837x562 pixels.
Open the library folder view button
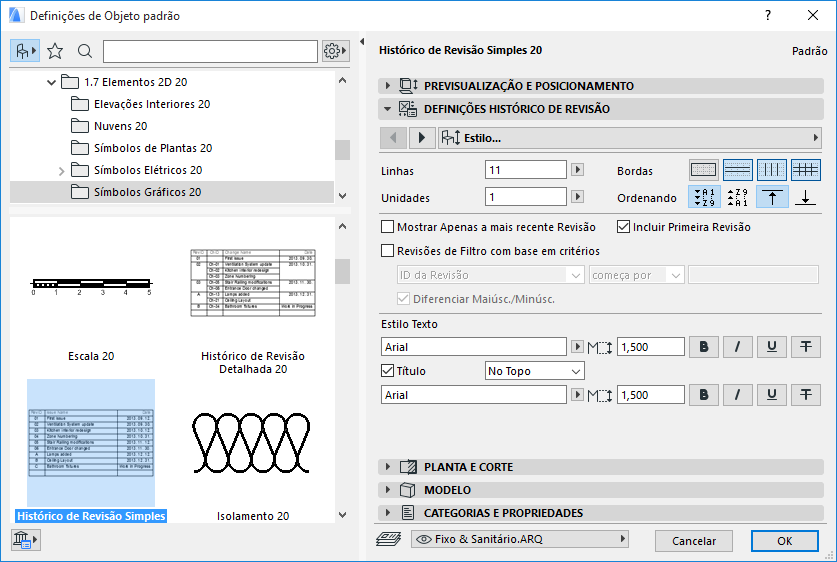point(25,51)
